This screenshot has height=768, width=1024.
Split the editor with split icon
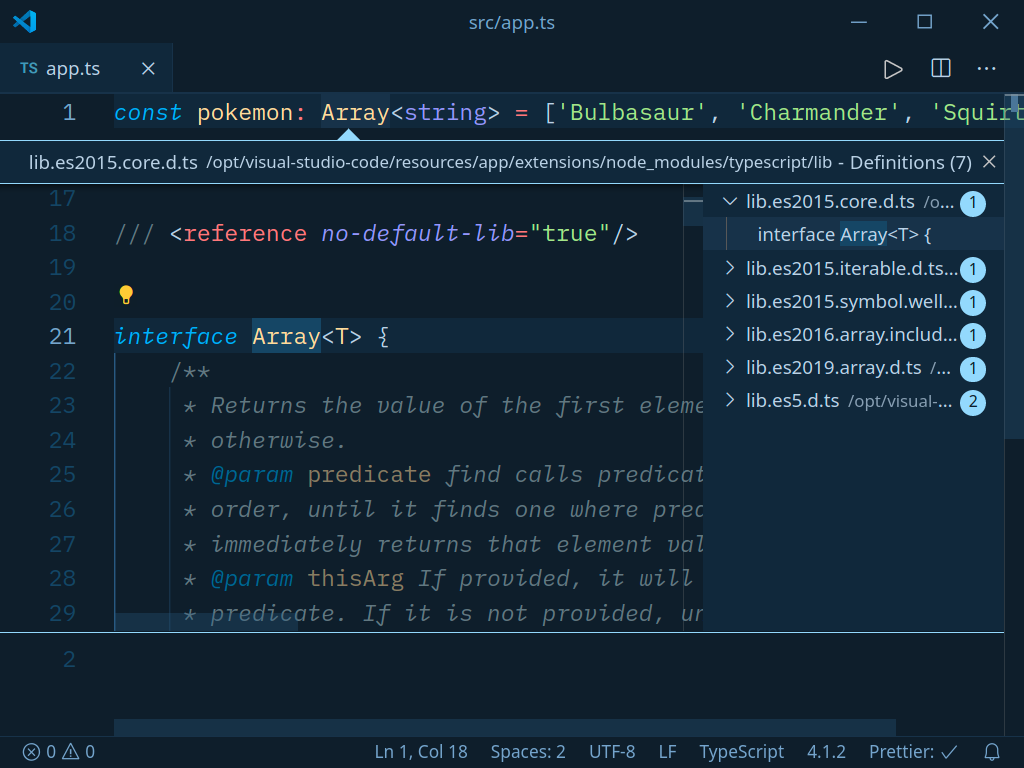pos(940,68)
